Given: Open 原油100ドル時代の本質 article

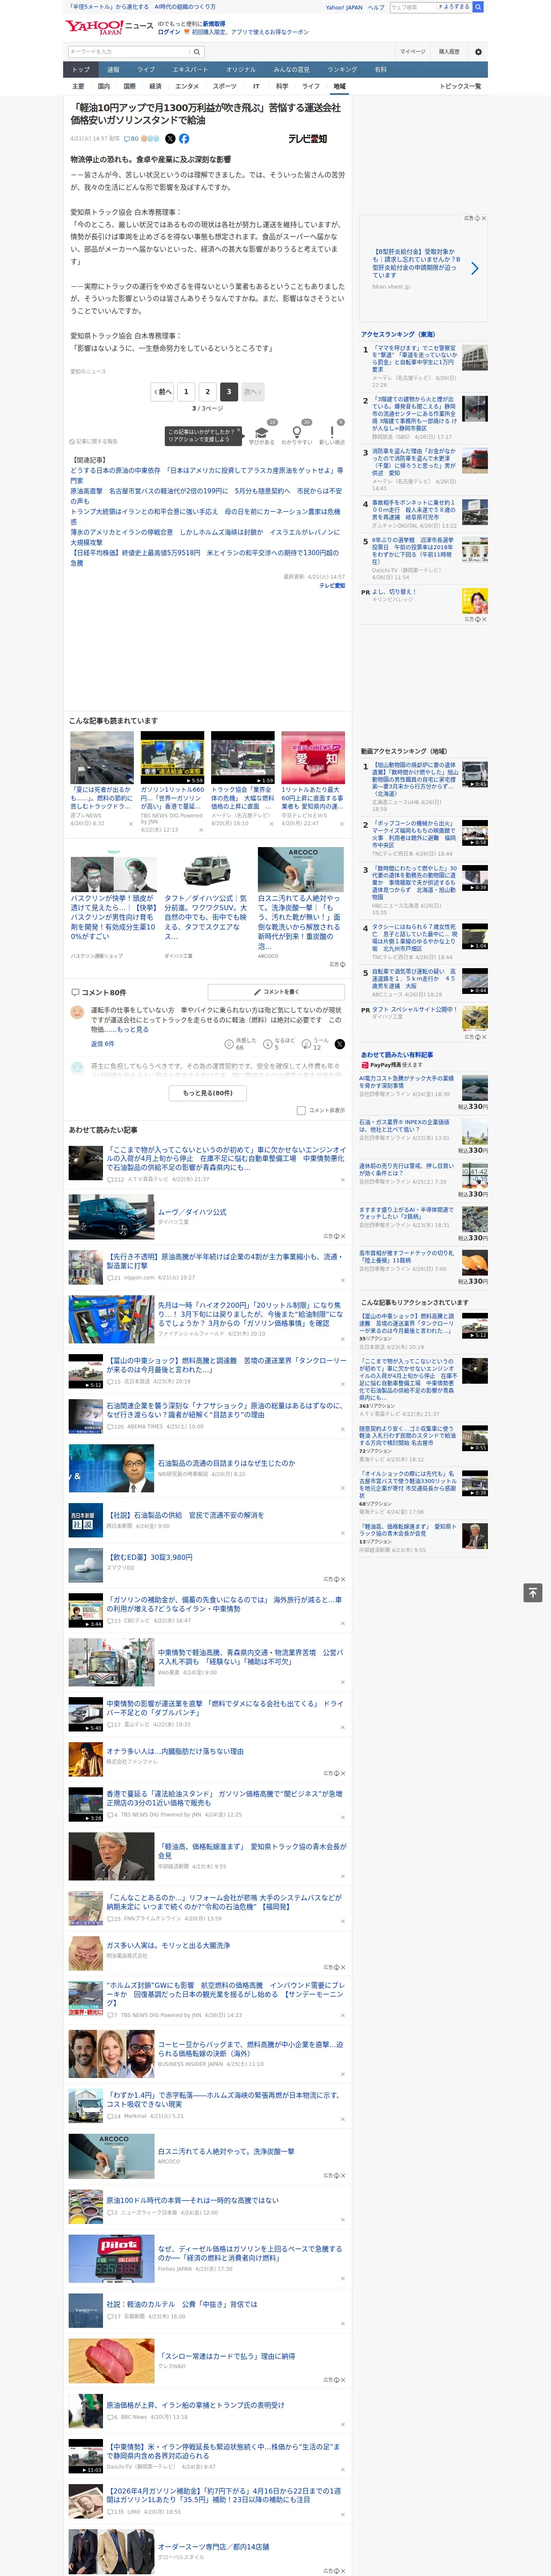Looking at the screenshot, I should point(193,2199).
